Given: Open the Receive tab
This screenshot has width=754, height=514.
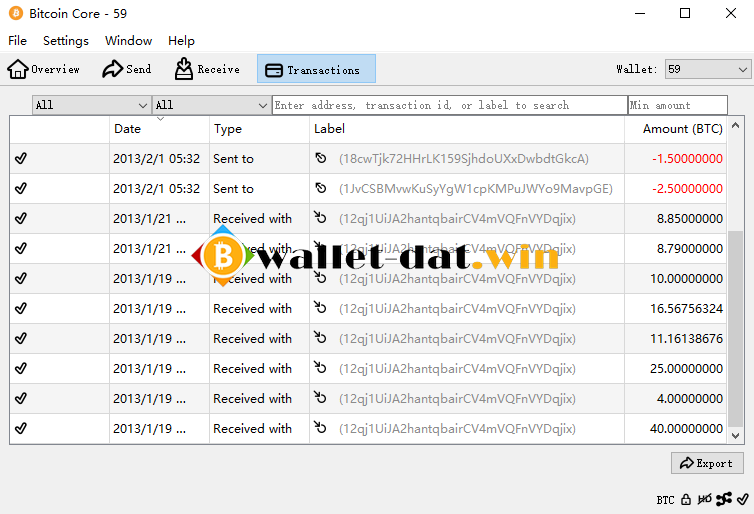Looking at the screenshot, I should 207,69.
